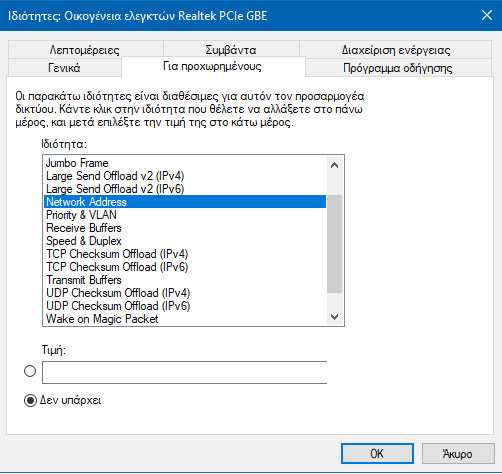Enable the Τιμή value radio button
The image size is (502, 474).
(x=30, y=371)
